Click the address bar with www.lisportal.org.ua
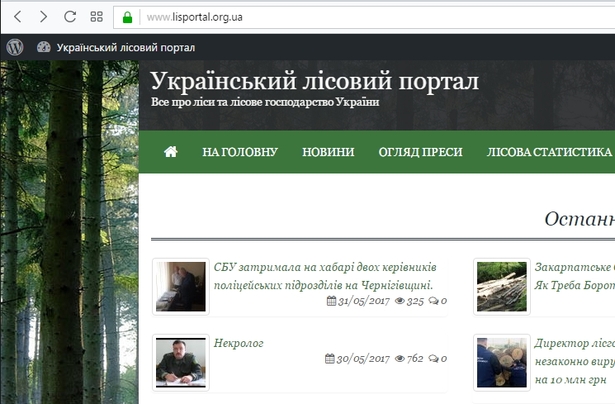The width and height of the screenshot is (615, 404). [365, 17]
